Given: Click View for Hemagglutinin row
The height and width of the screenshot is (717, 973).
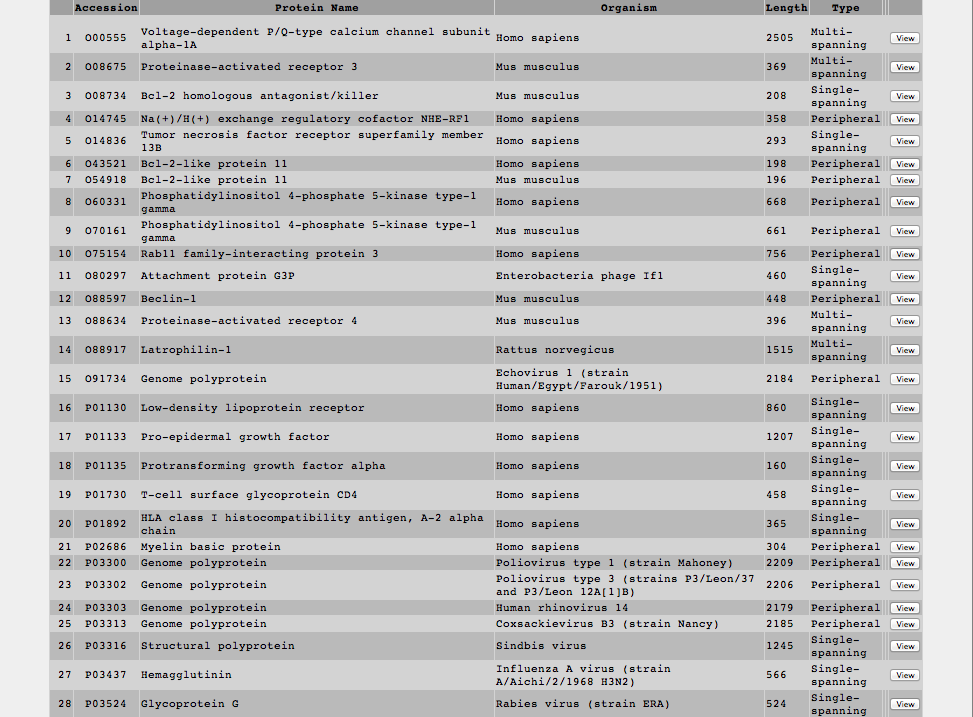Looking at the screenshot, I should (x=904, y=675).
